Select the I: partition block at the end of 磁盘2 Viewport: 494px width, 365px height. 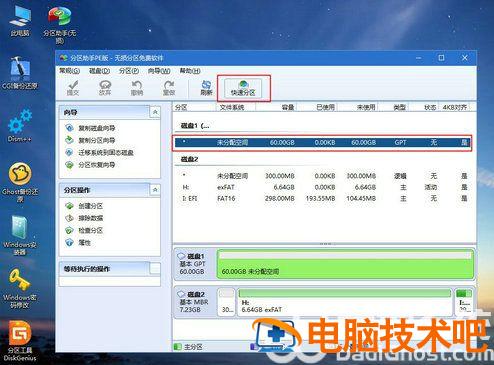464,302
